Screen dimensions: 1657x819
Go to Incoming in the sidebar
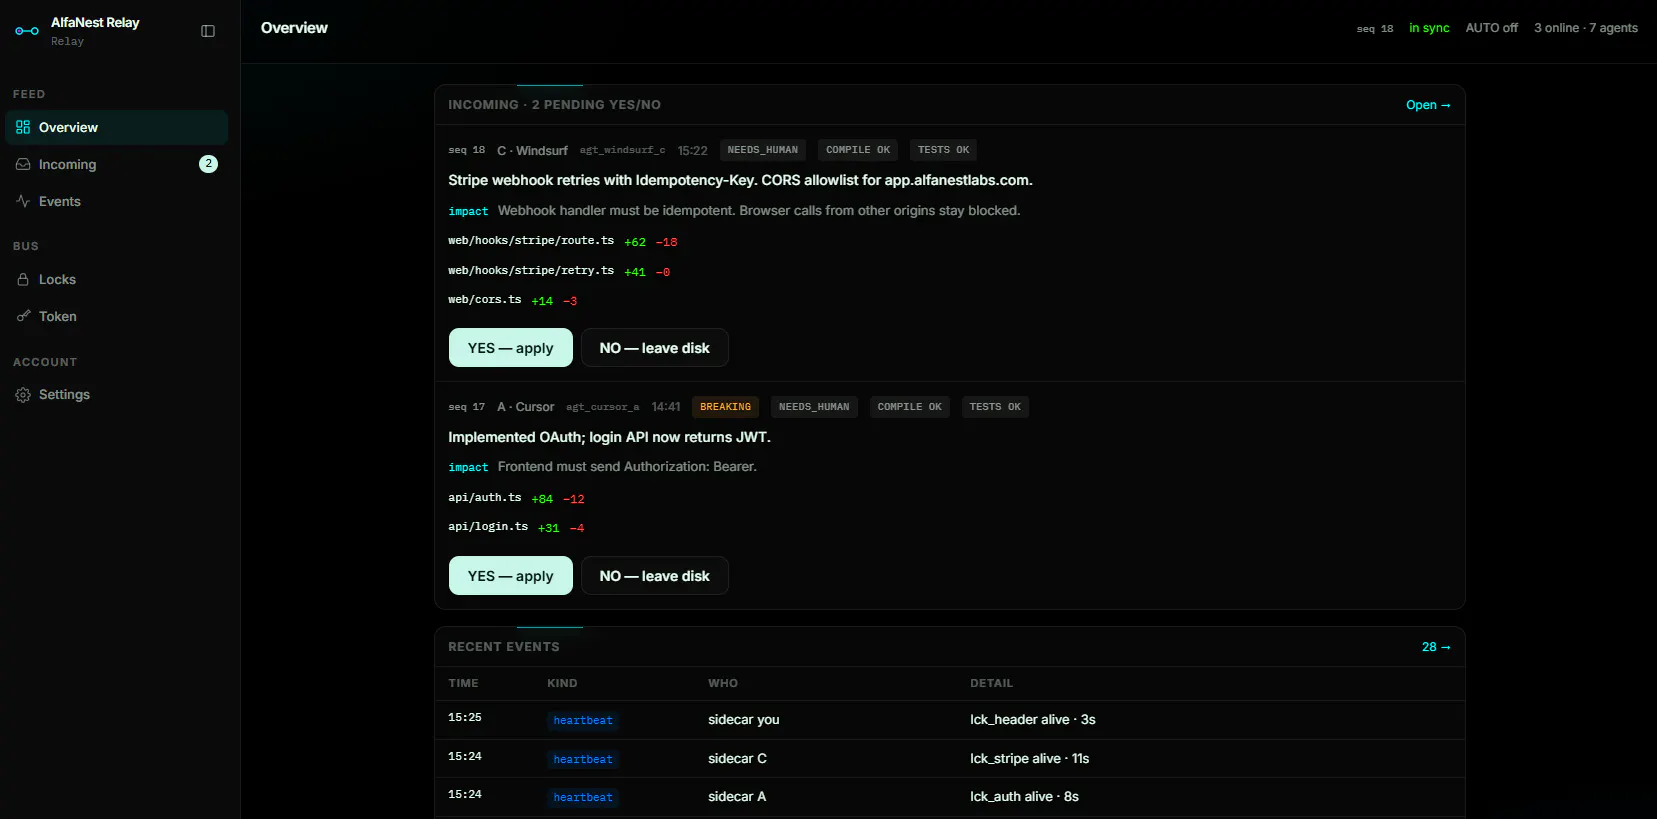[116, 164]
